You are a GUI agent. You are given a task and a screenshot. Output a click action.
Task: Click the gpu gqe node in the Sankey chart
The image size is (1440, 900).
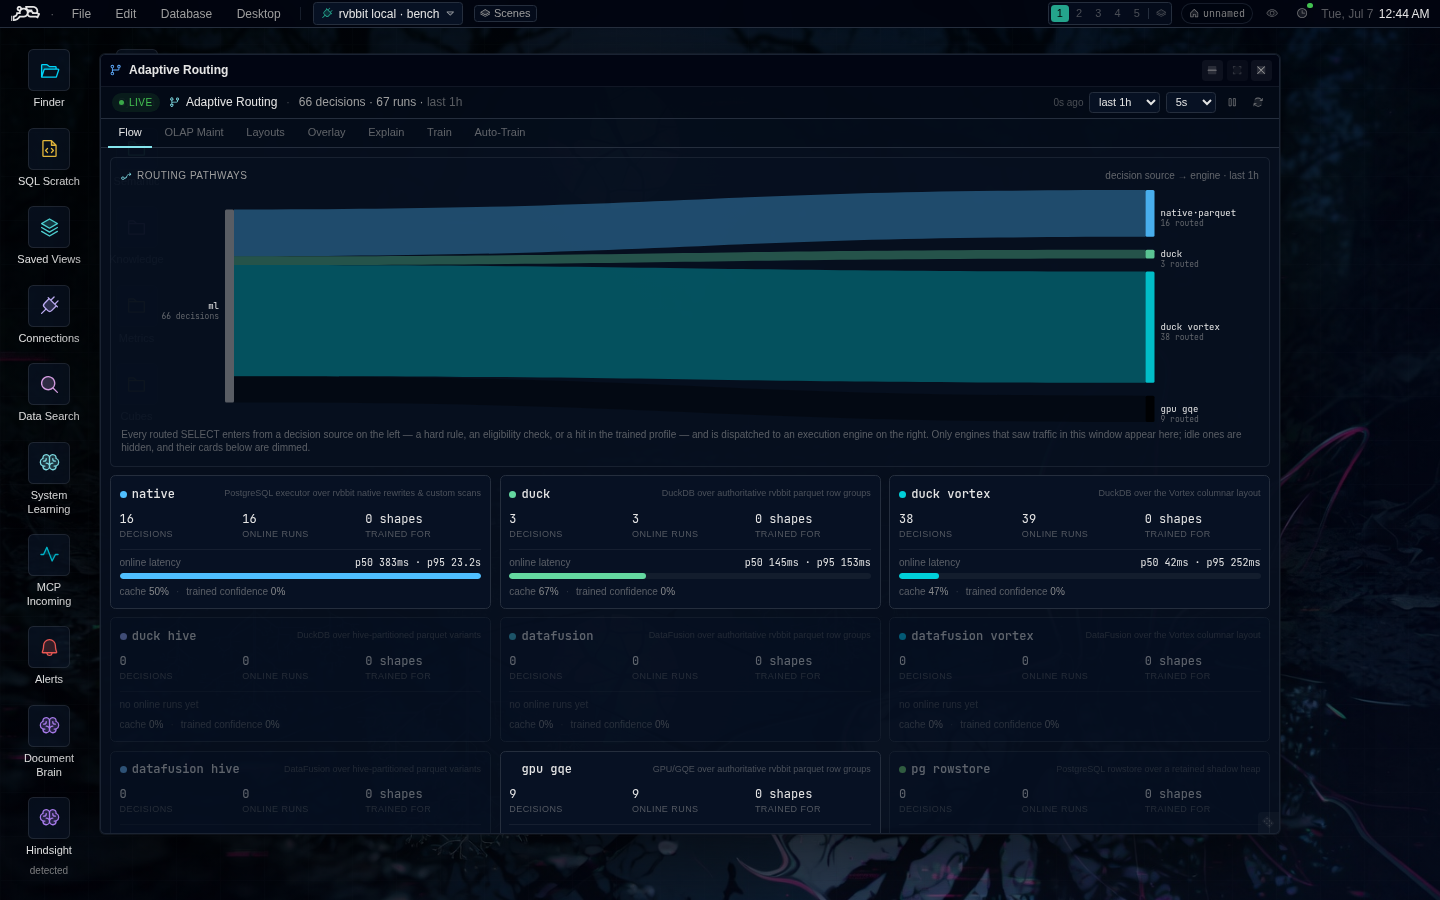(x=1150, y=409)
